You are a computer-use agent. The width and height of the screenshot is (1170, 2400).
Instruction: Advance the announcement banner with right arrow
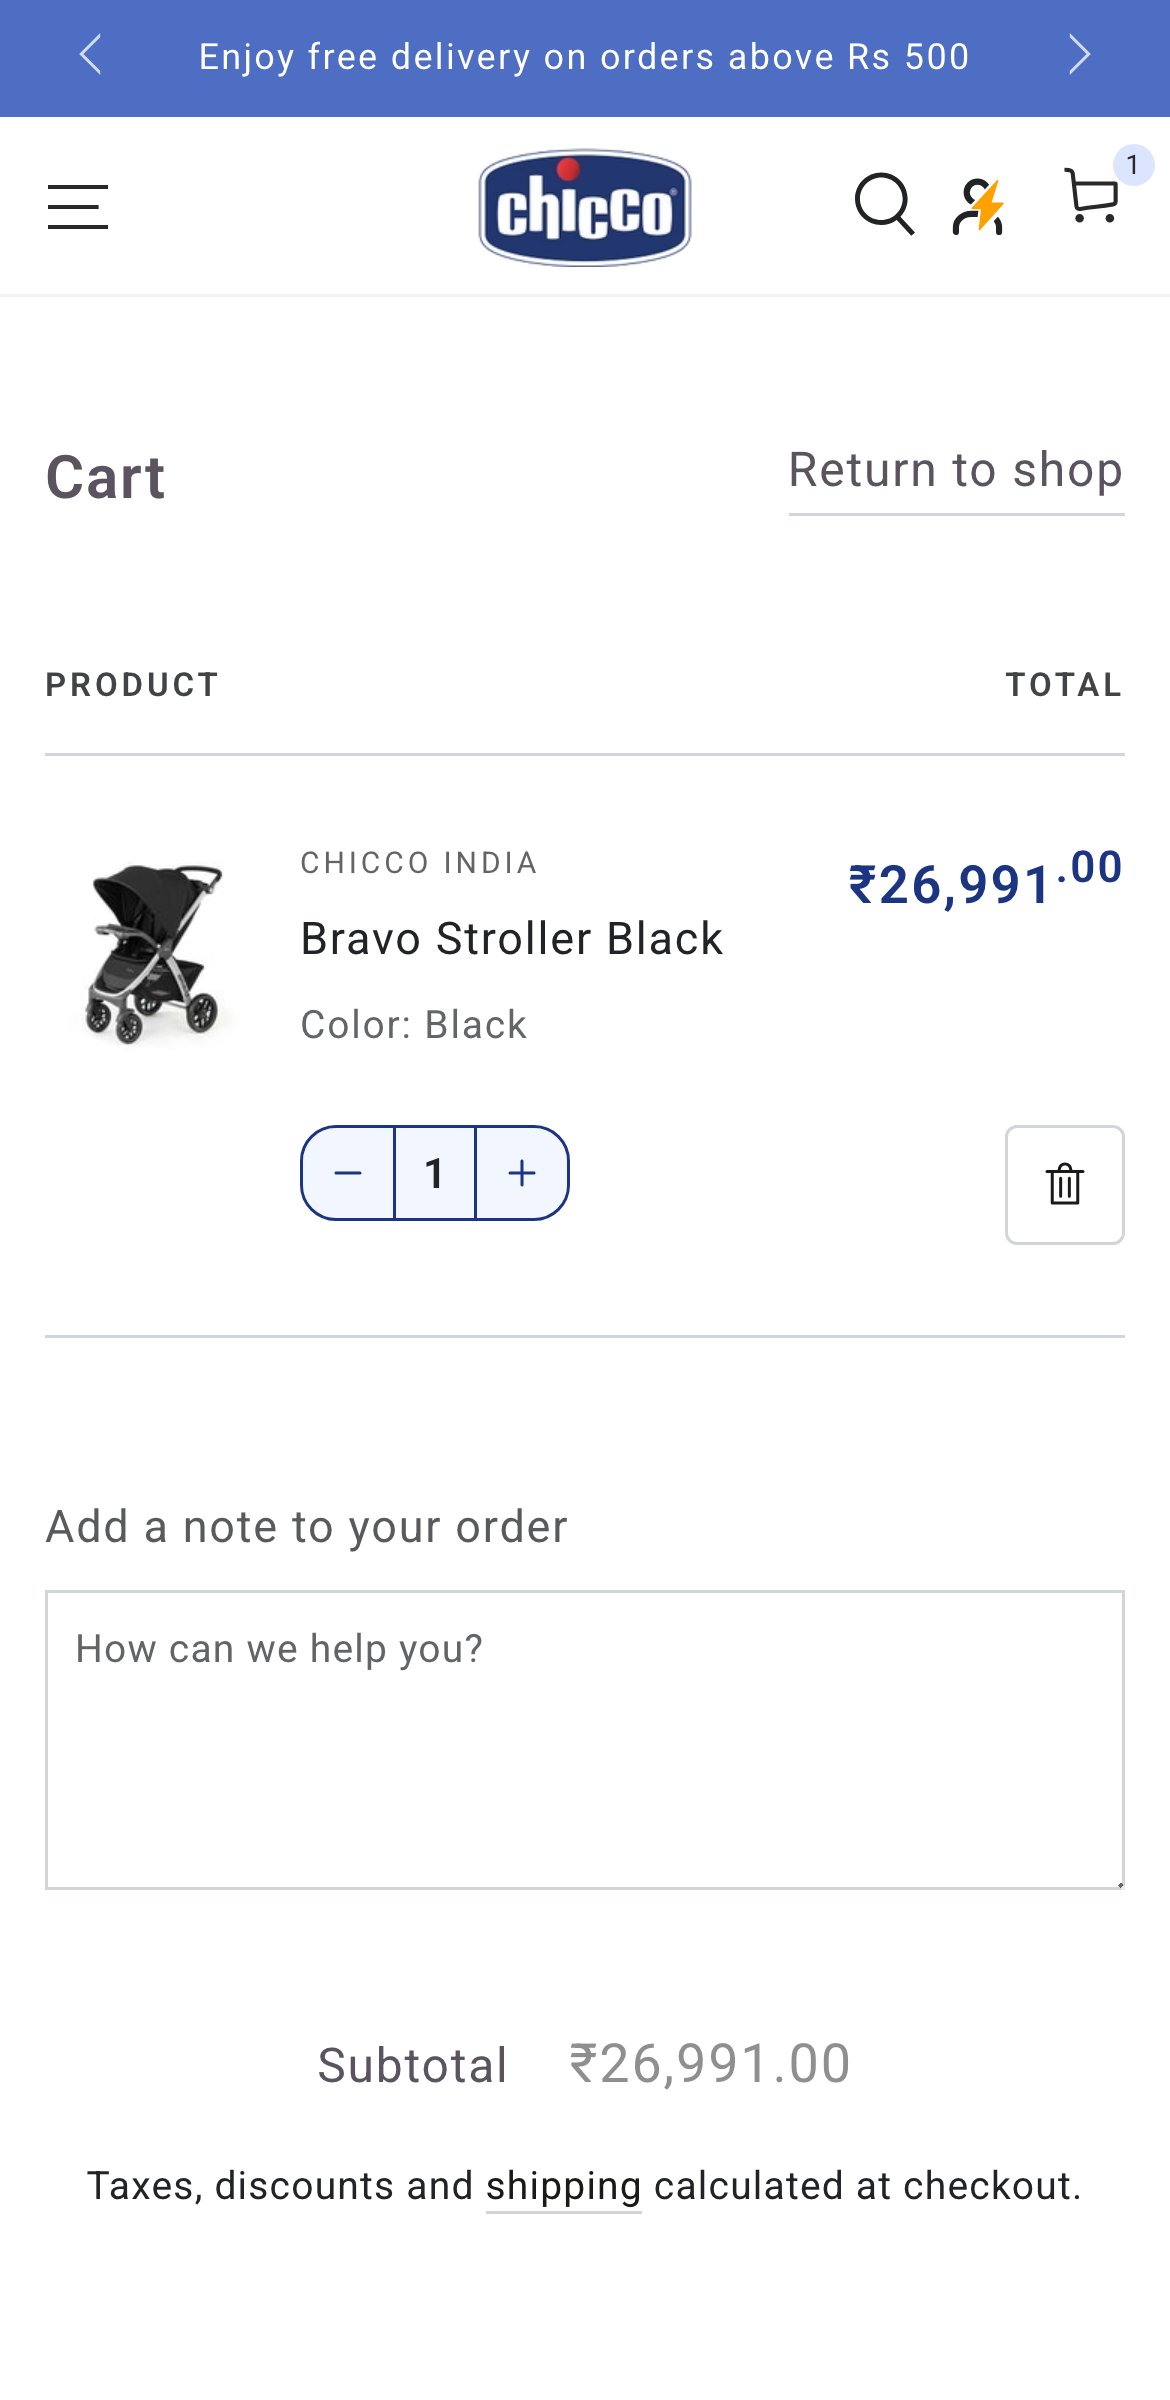click(1080, 56)
